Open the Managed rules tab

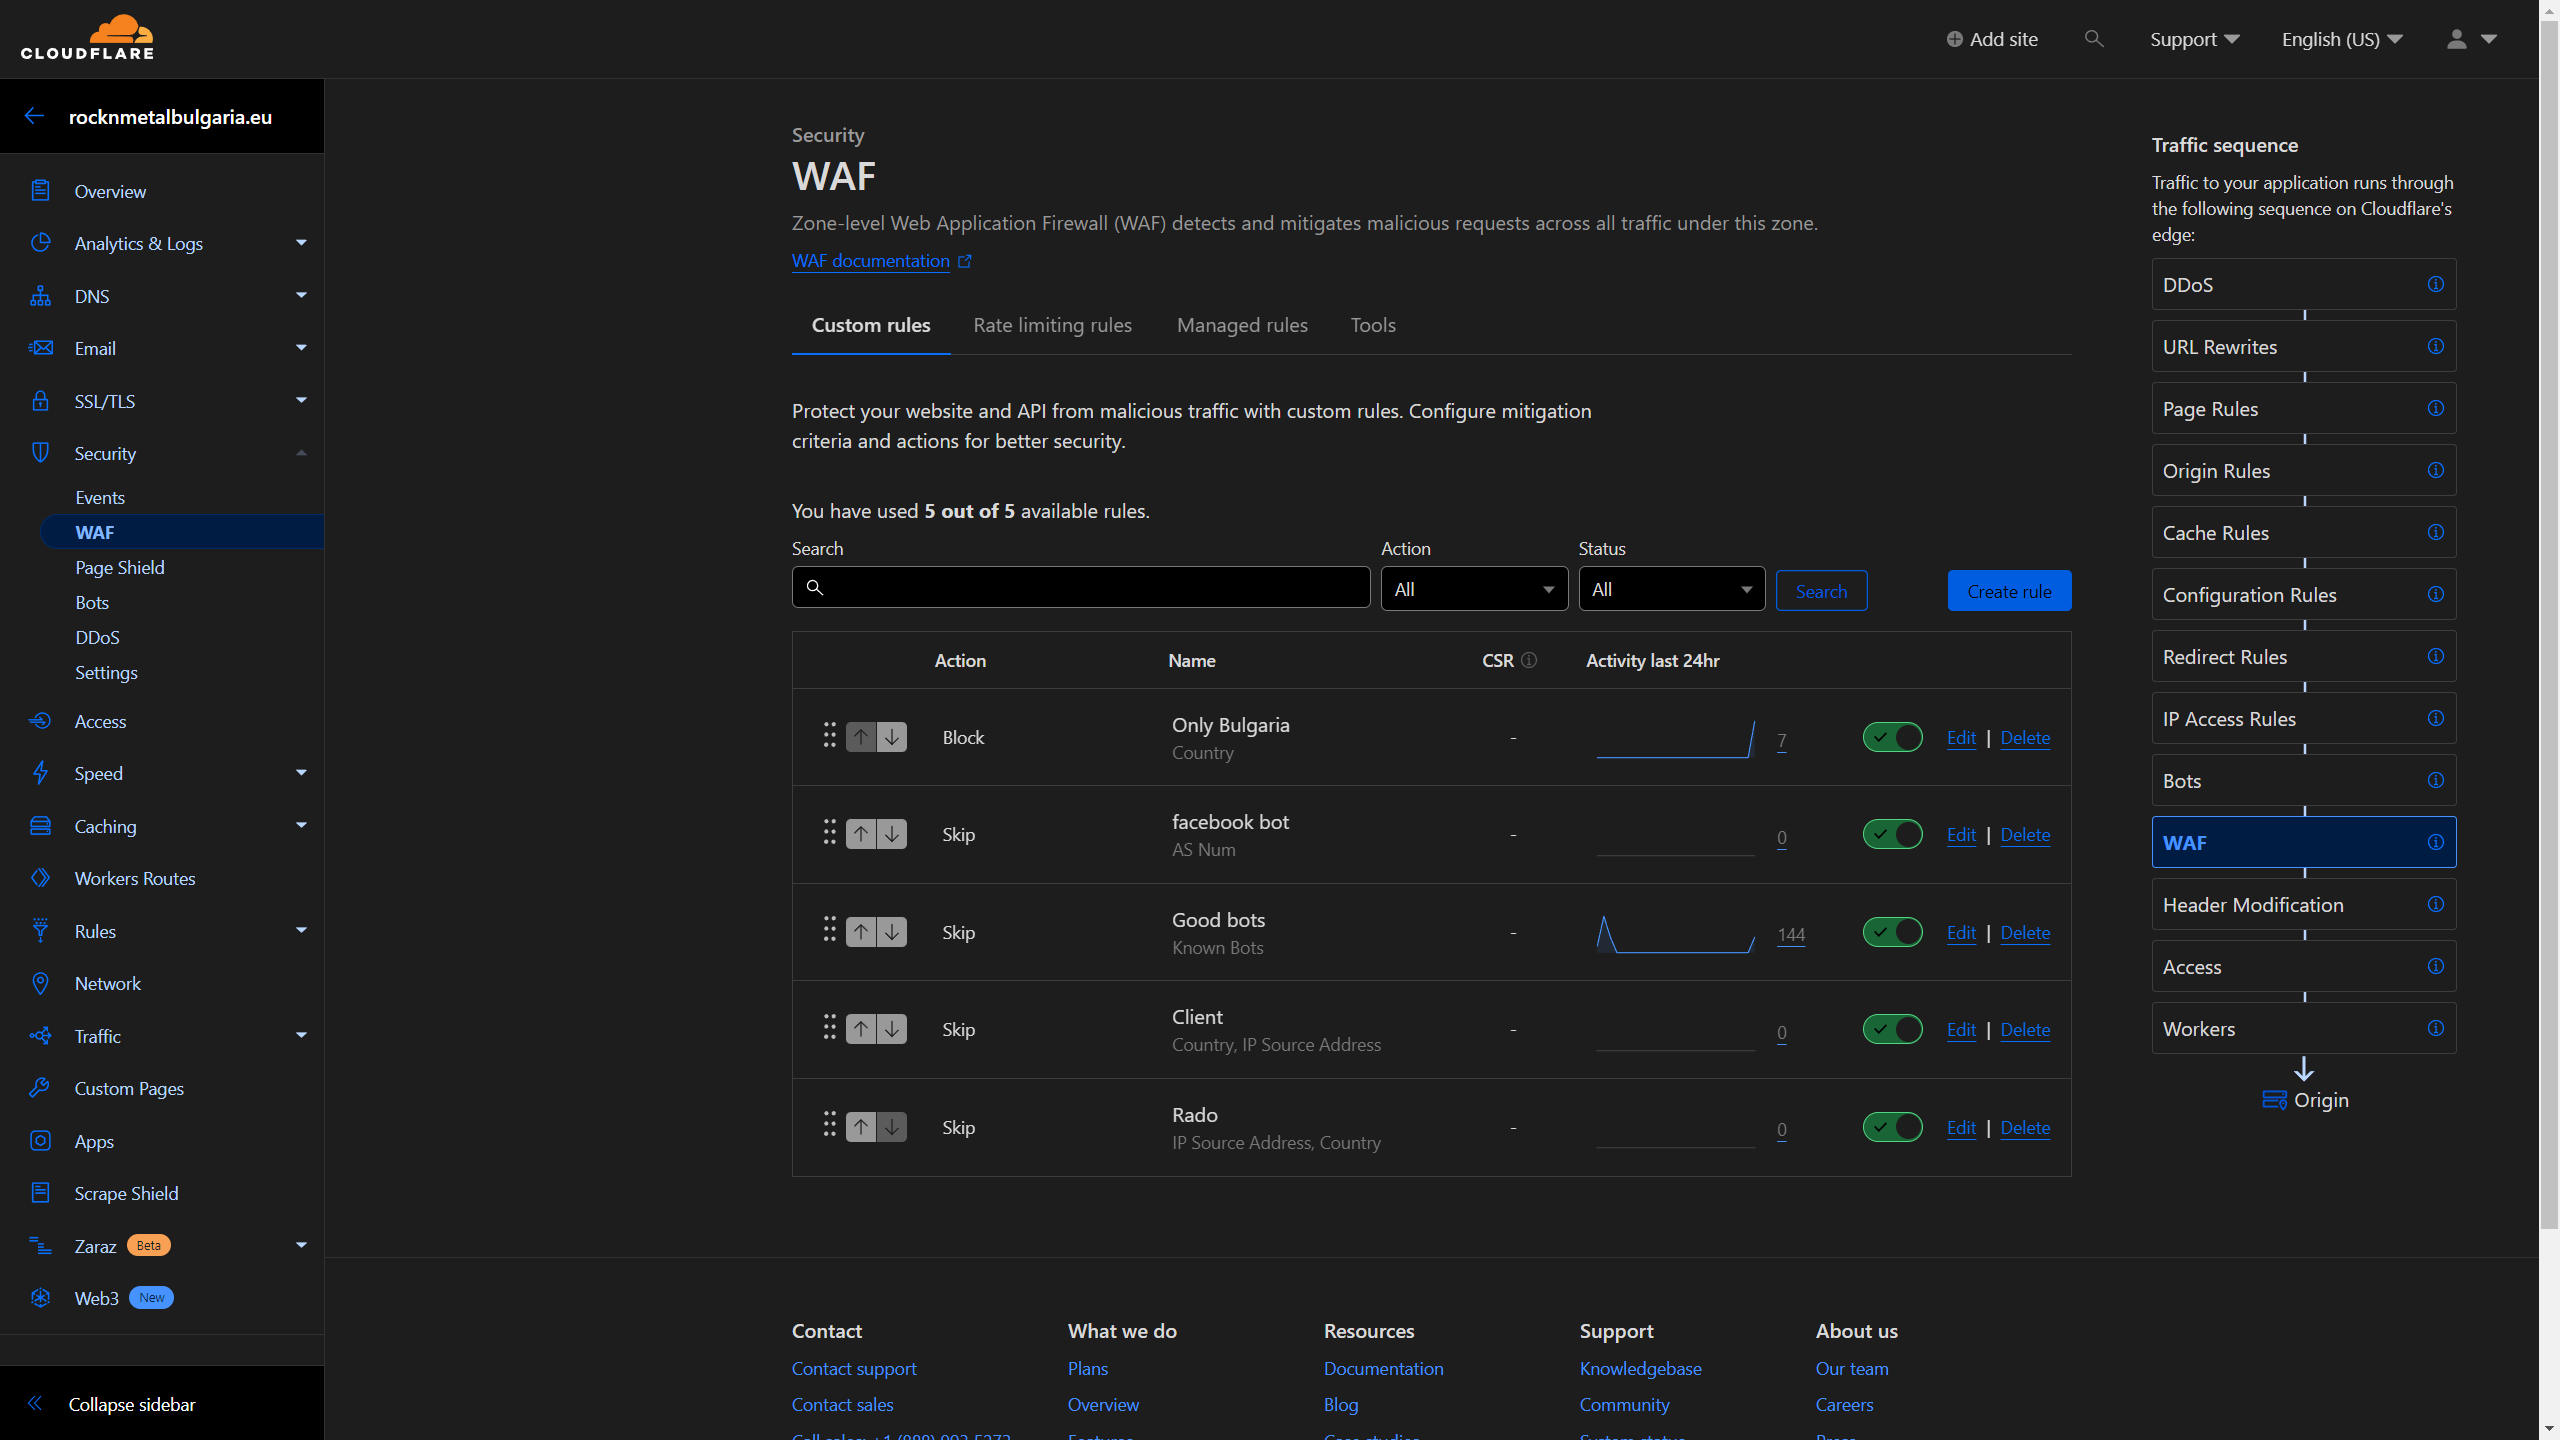(x=1242, y=325)
